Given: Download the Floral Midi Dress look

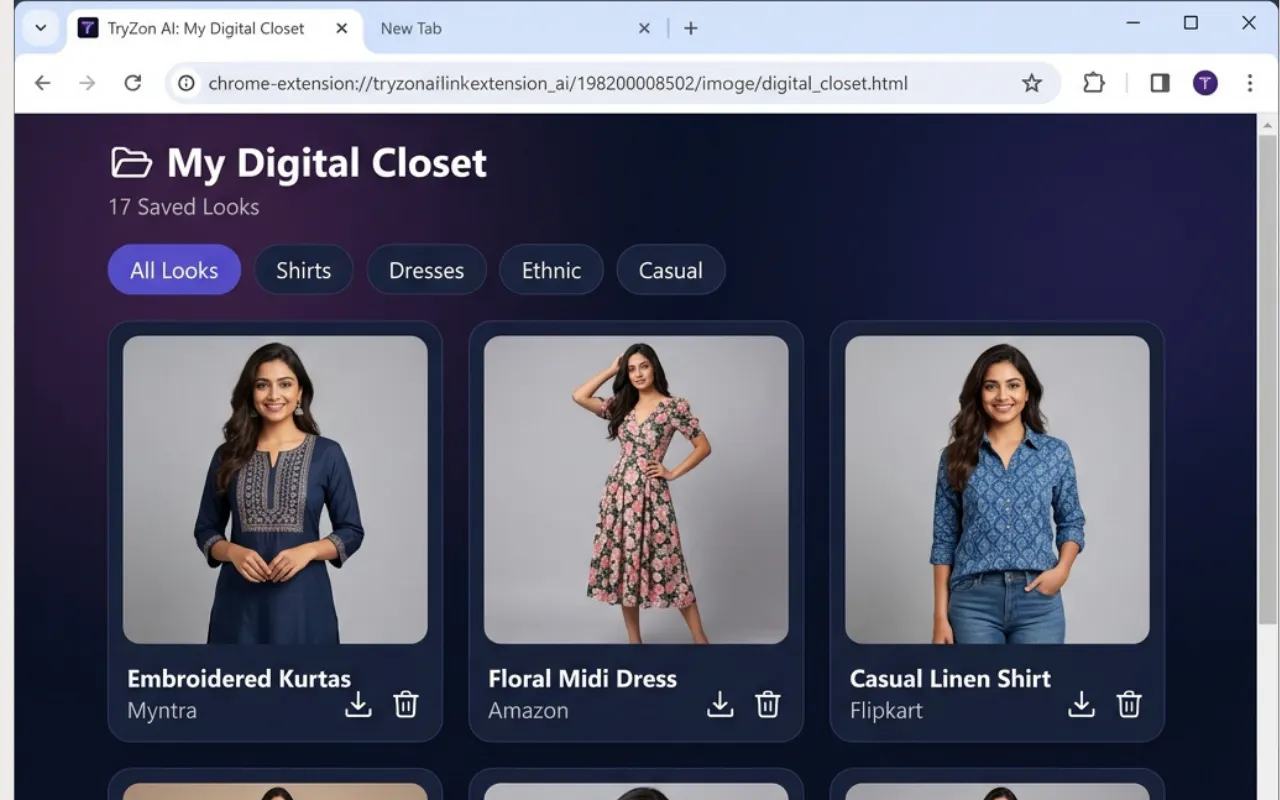Looking at the screenshot, I should point(720,704).
